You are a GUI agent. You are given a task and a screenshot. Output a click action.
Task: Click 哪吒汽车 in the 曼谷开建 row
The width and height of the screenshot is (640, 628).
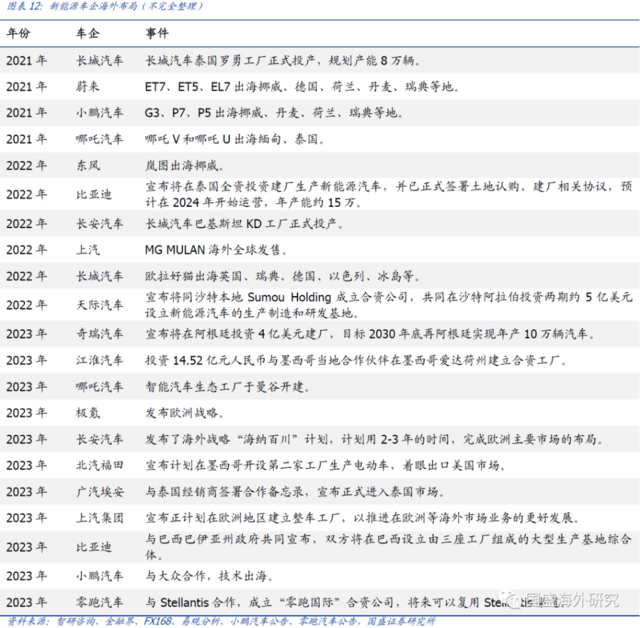pos(100,386)
